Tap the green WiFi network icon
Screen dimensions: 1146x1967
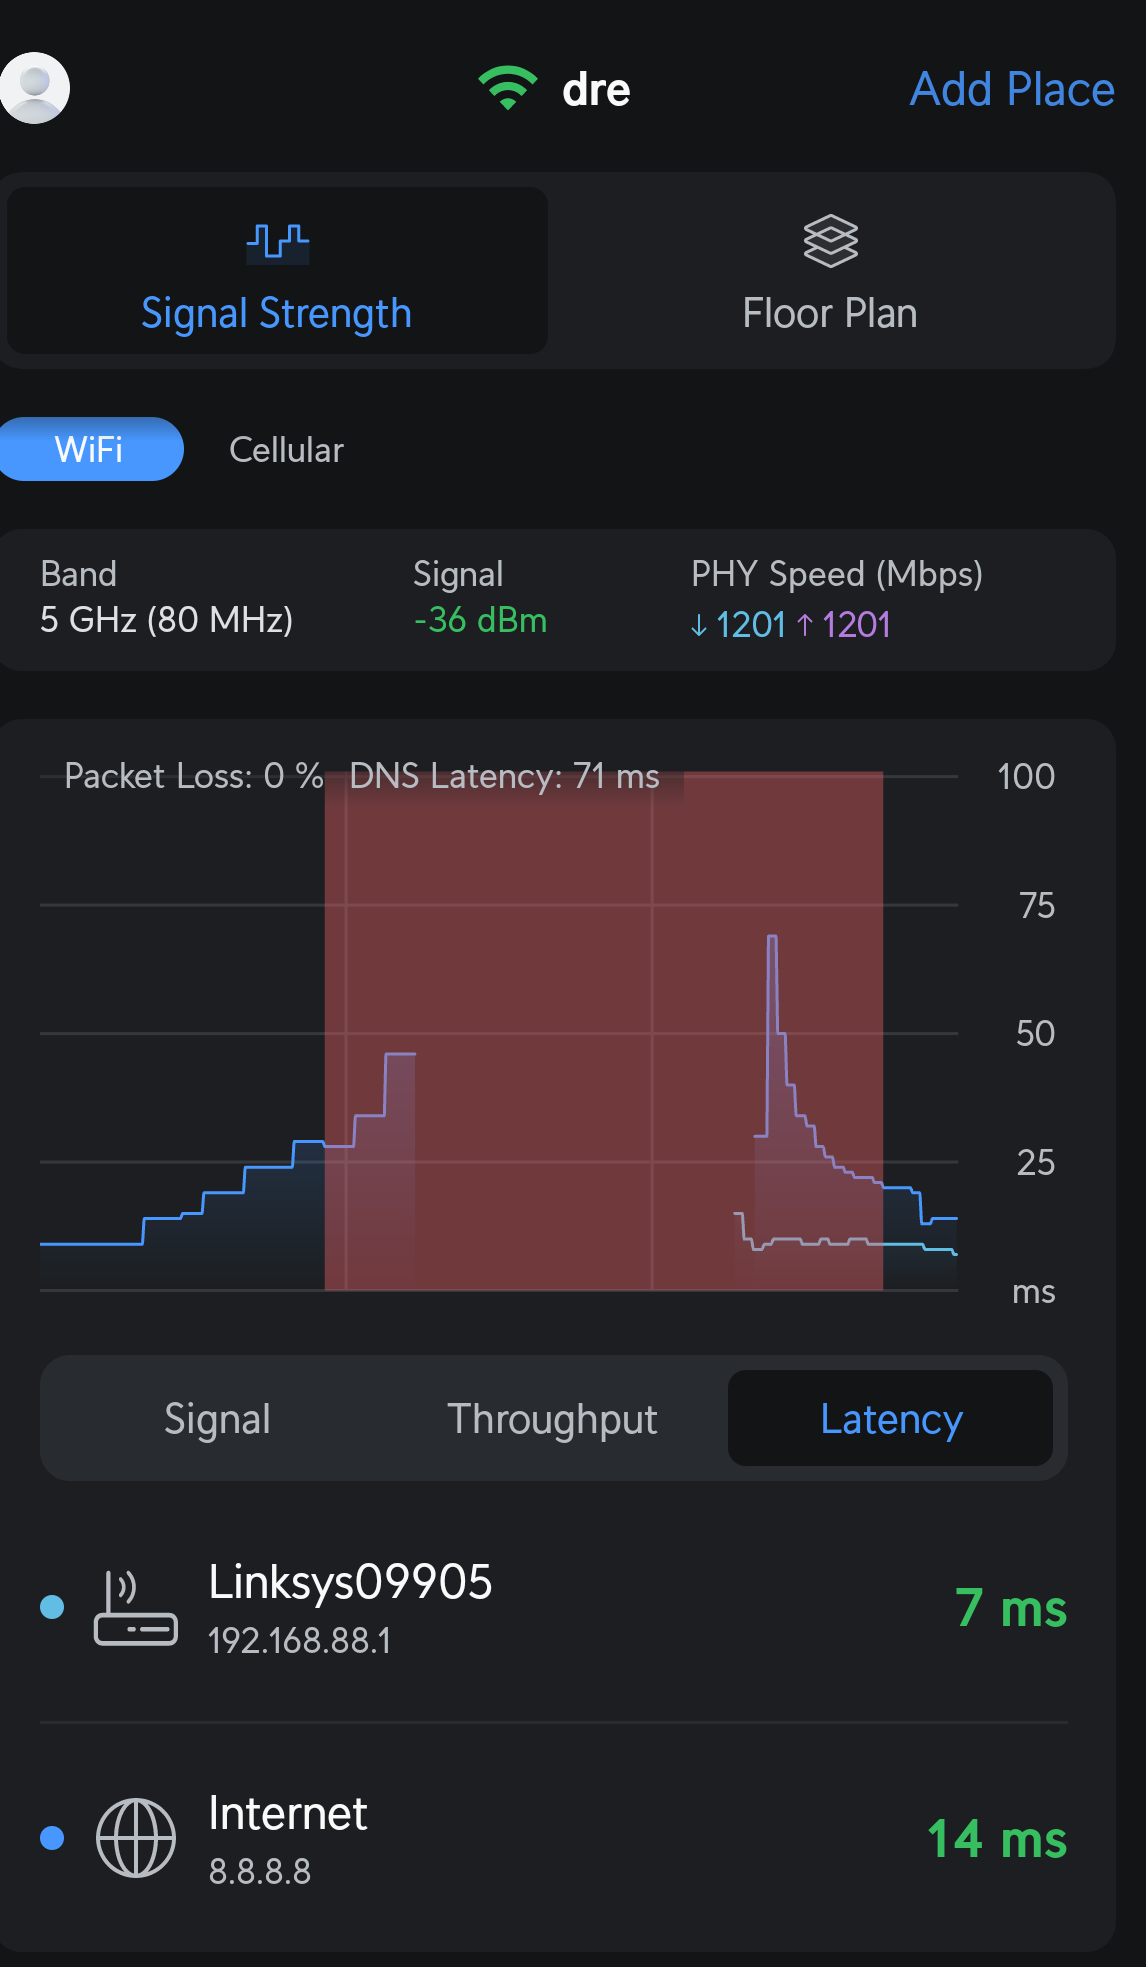[x=507, y=88]
